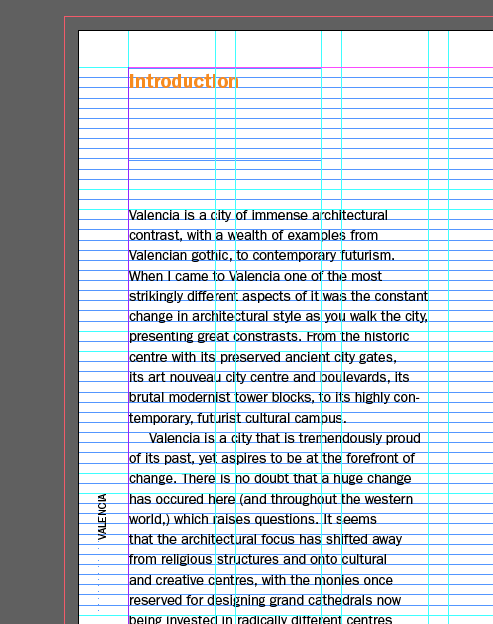Click the line 'reserved for designing grand cathedrals now'
The image size is (493, 624).
(265, 600)
